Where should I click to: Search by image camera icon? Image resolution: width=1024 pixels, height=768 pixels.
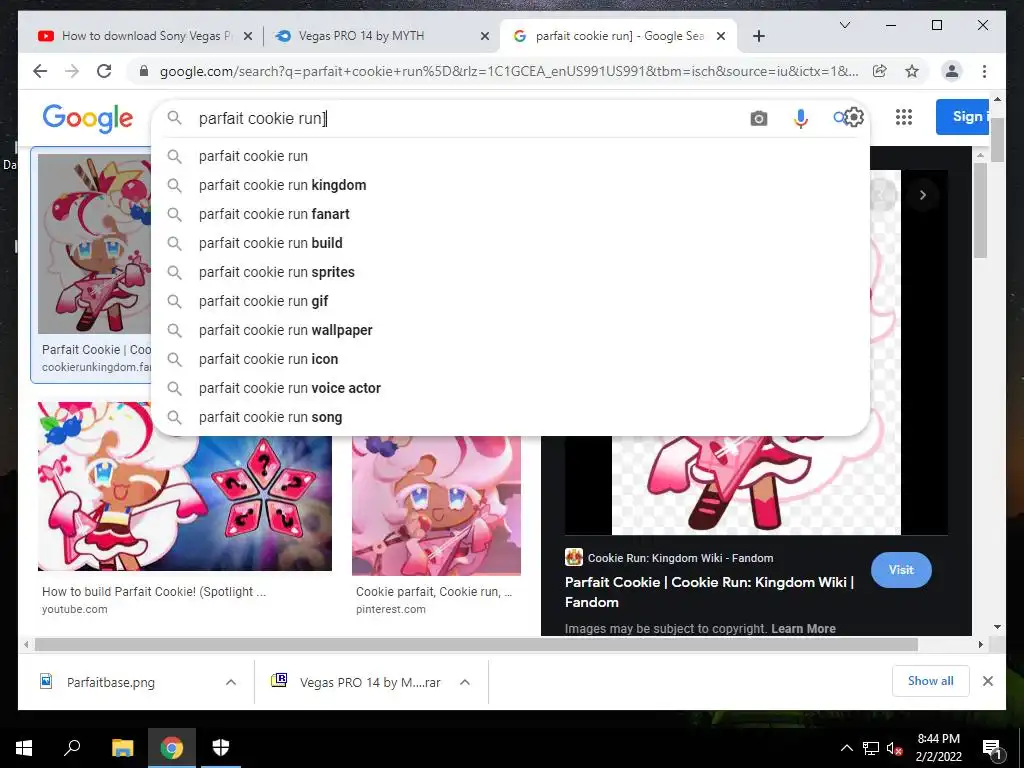click(758, 118)
